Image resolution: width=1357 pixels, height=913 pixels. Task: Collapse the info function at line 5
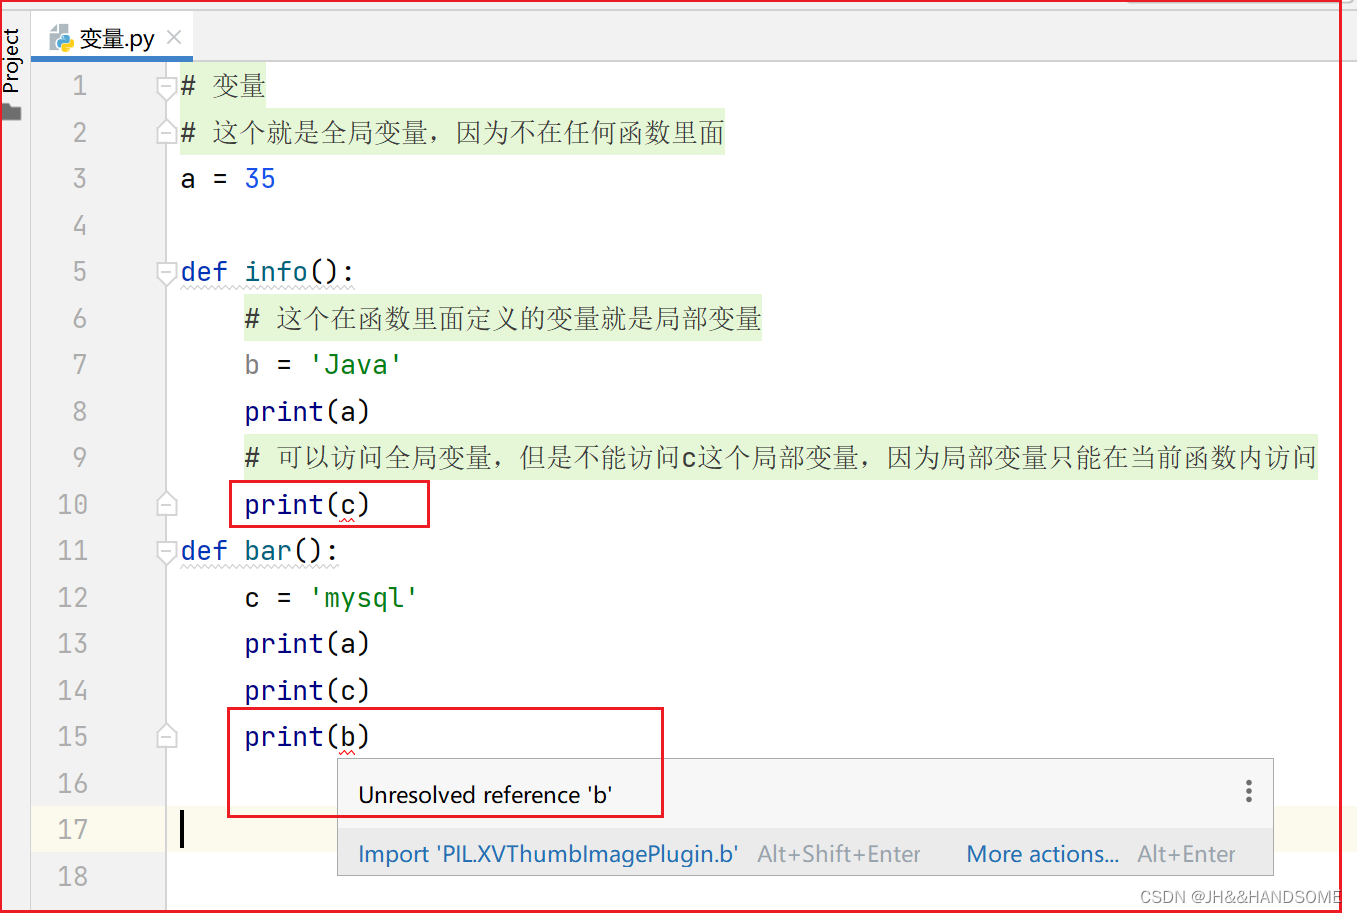167,272
